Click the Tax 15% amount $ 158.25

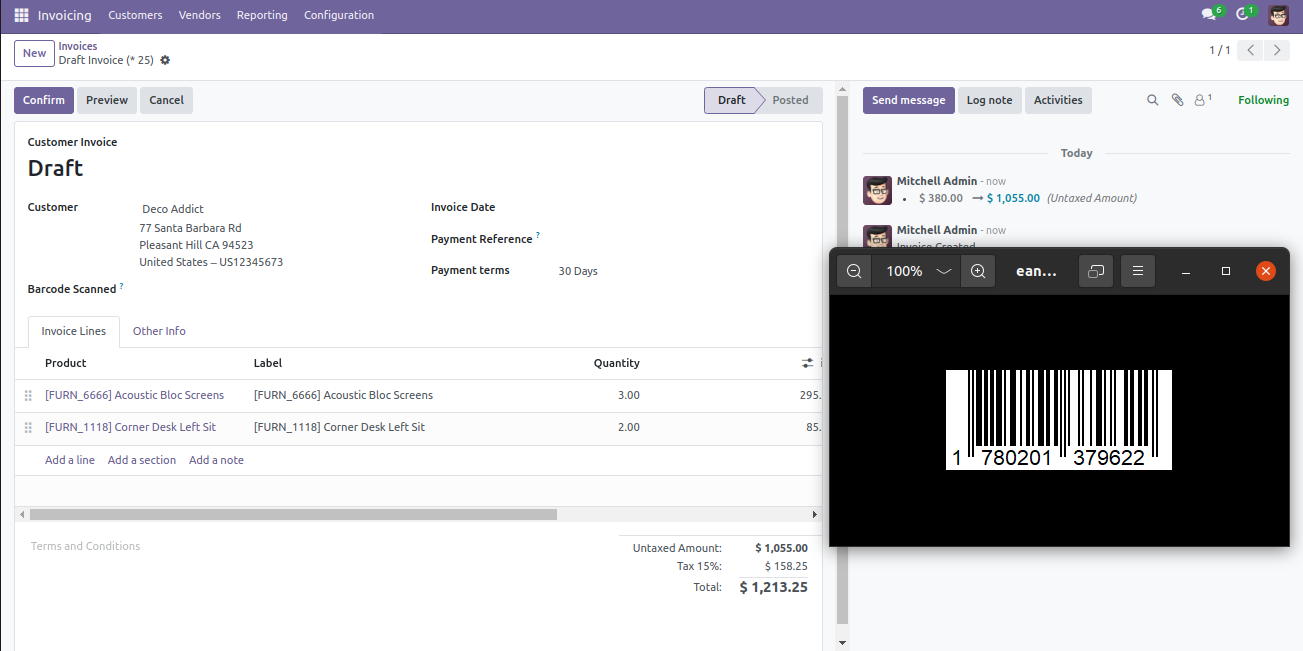786,566
